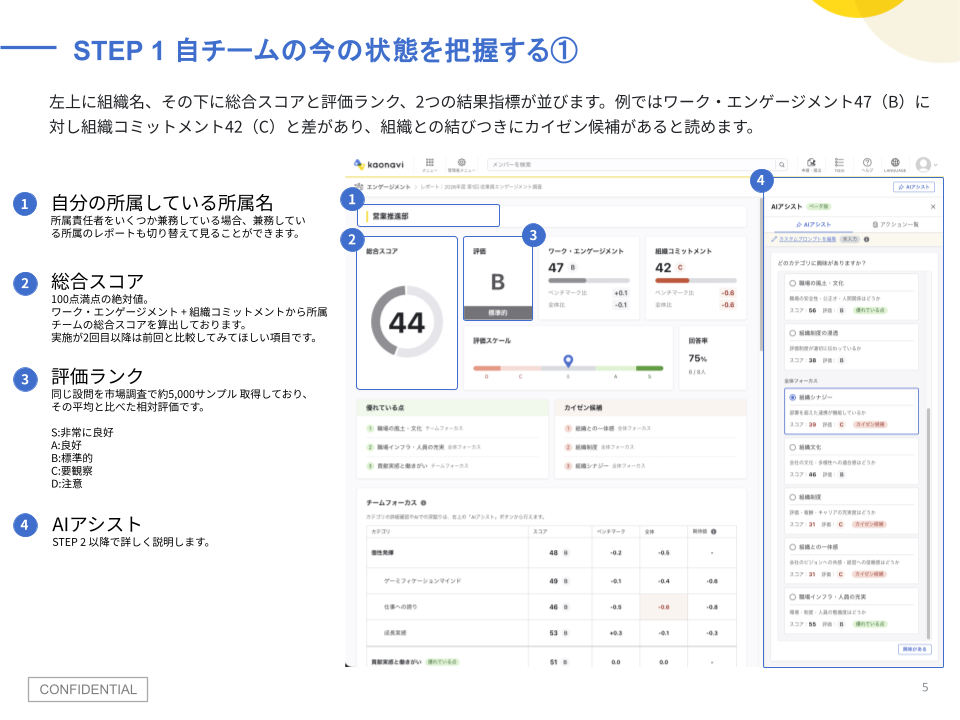Click the 成長実感 table row
Image resolution: width=960 pixels, height=720 pixels.
pos(551,633)
